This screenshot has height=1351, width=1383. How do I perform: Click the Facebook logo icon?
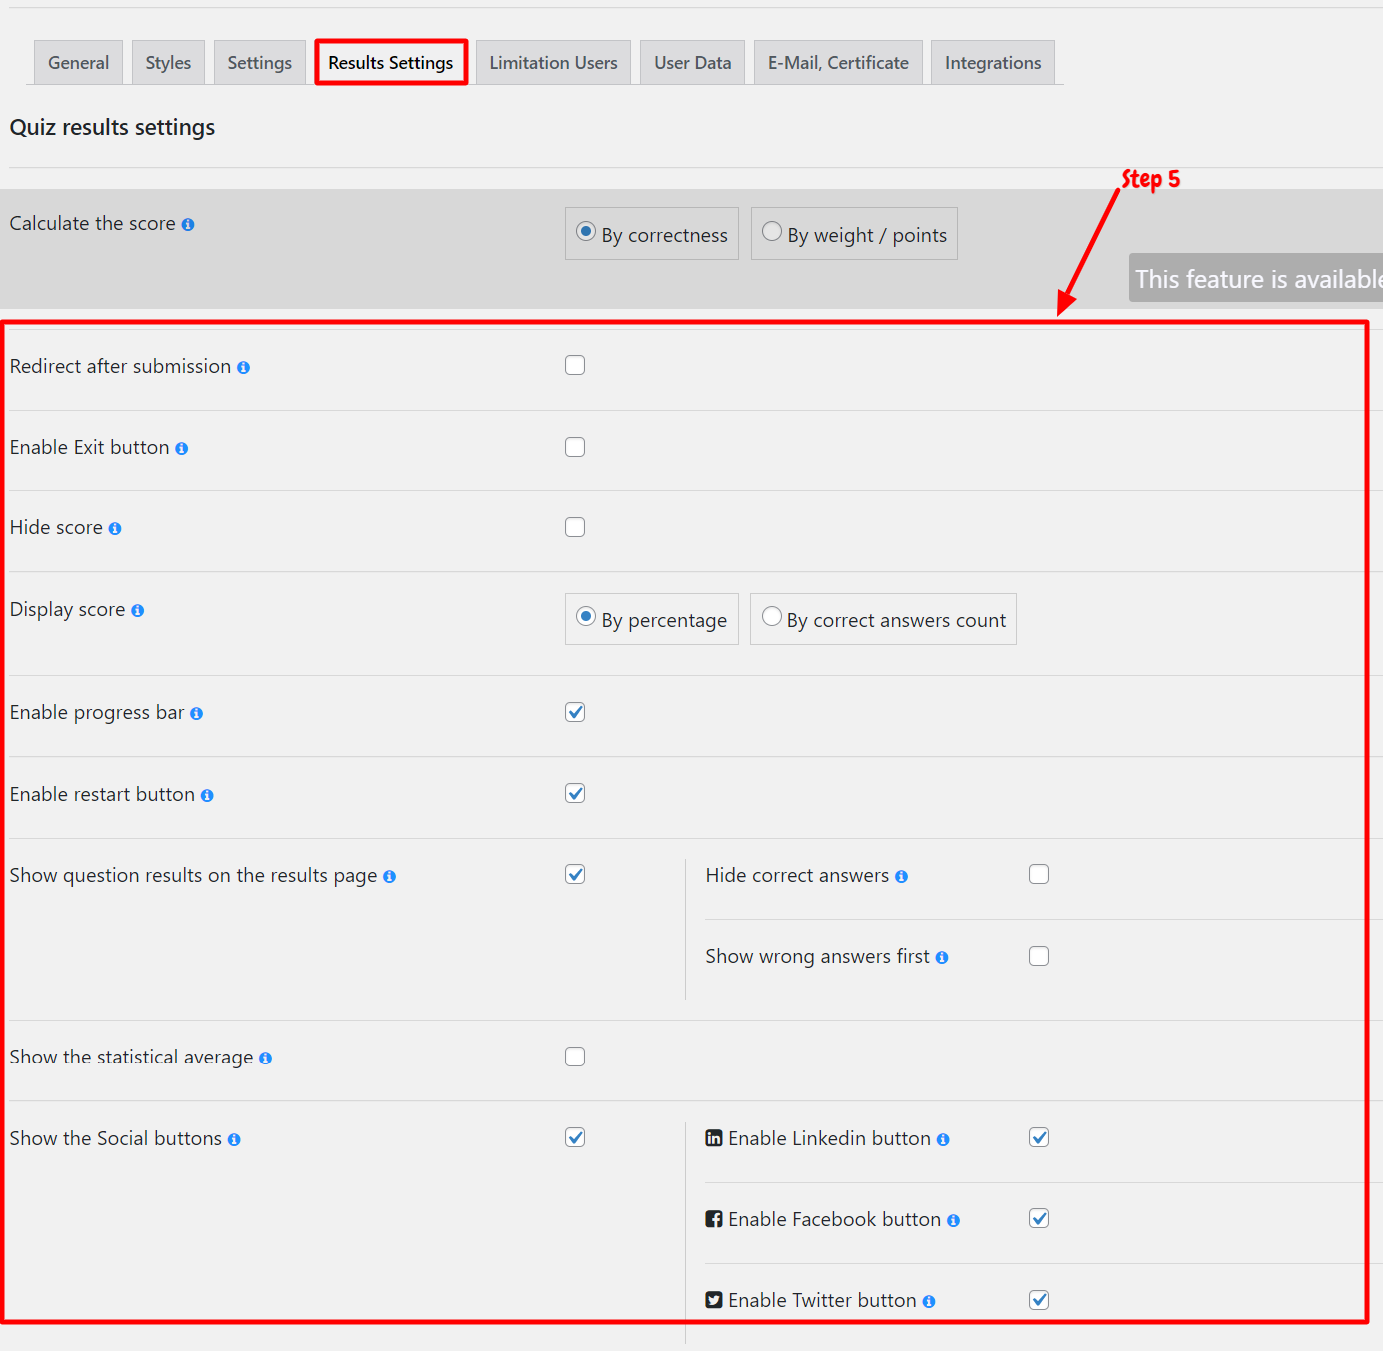[714, 1219]
